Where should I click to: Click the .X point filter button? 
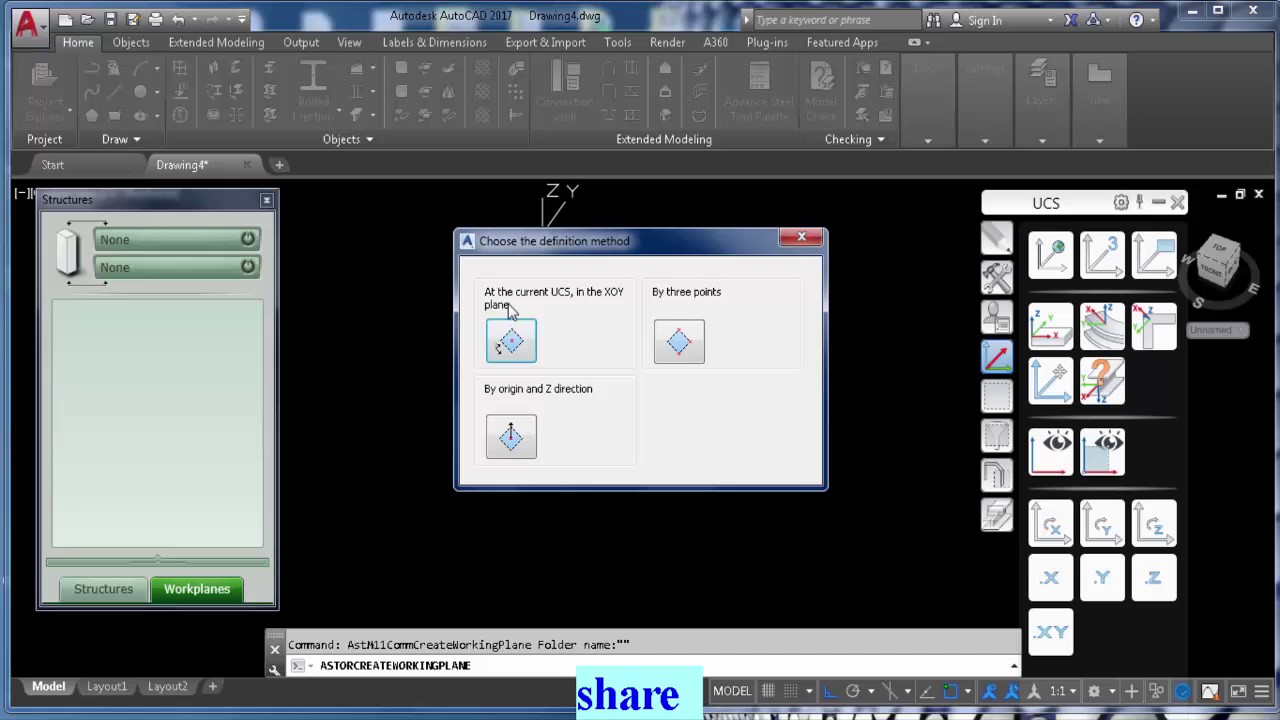1050,578
